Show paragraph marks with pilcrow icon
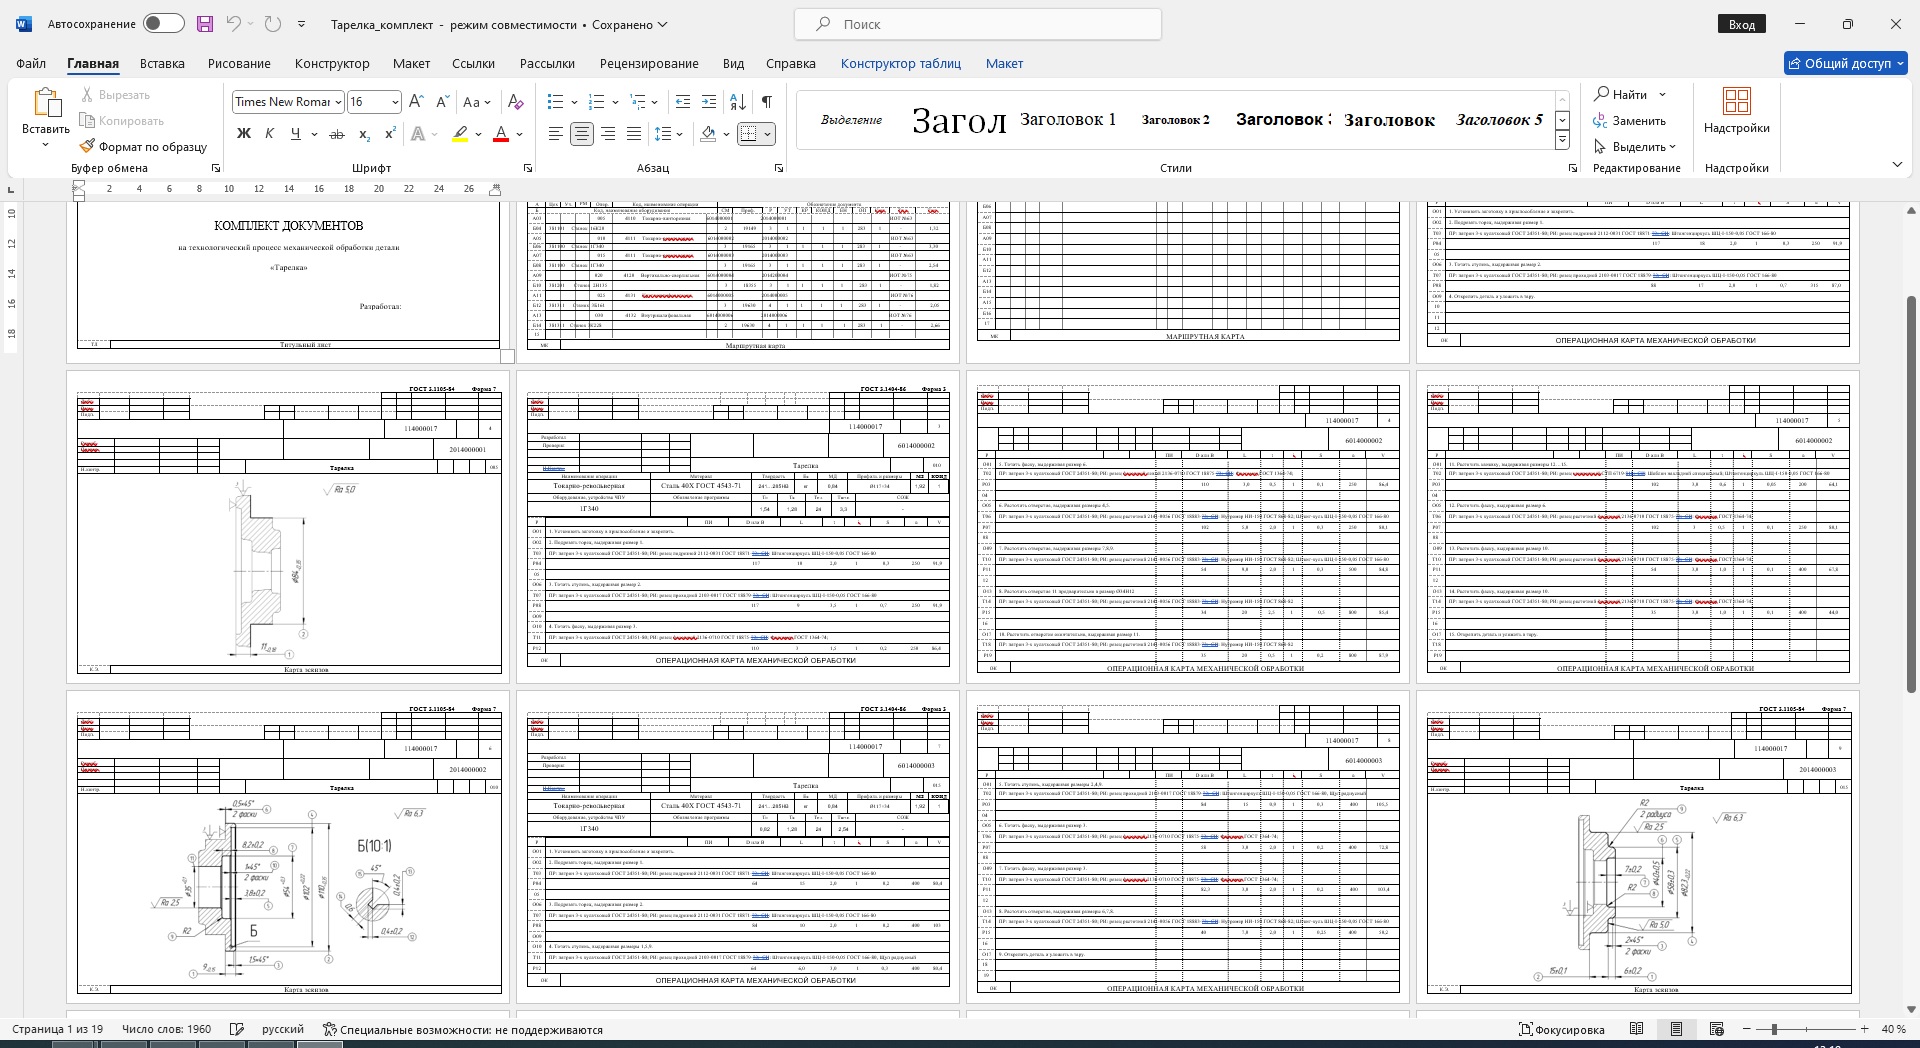The width and height of the screenshot is (1920, 1048). [766, 101]
